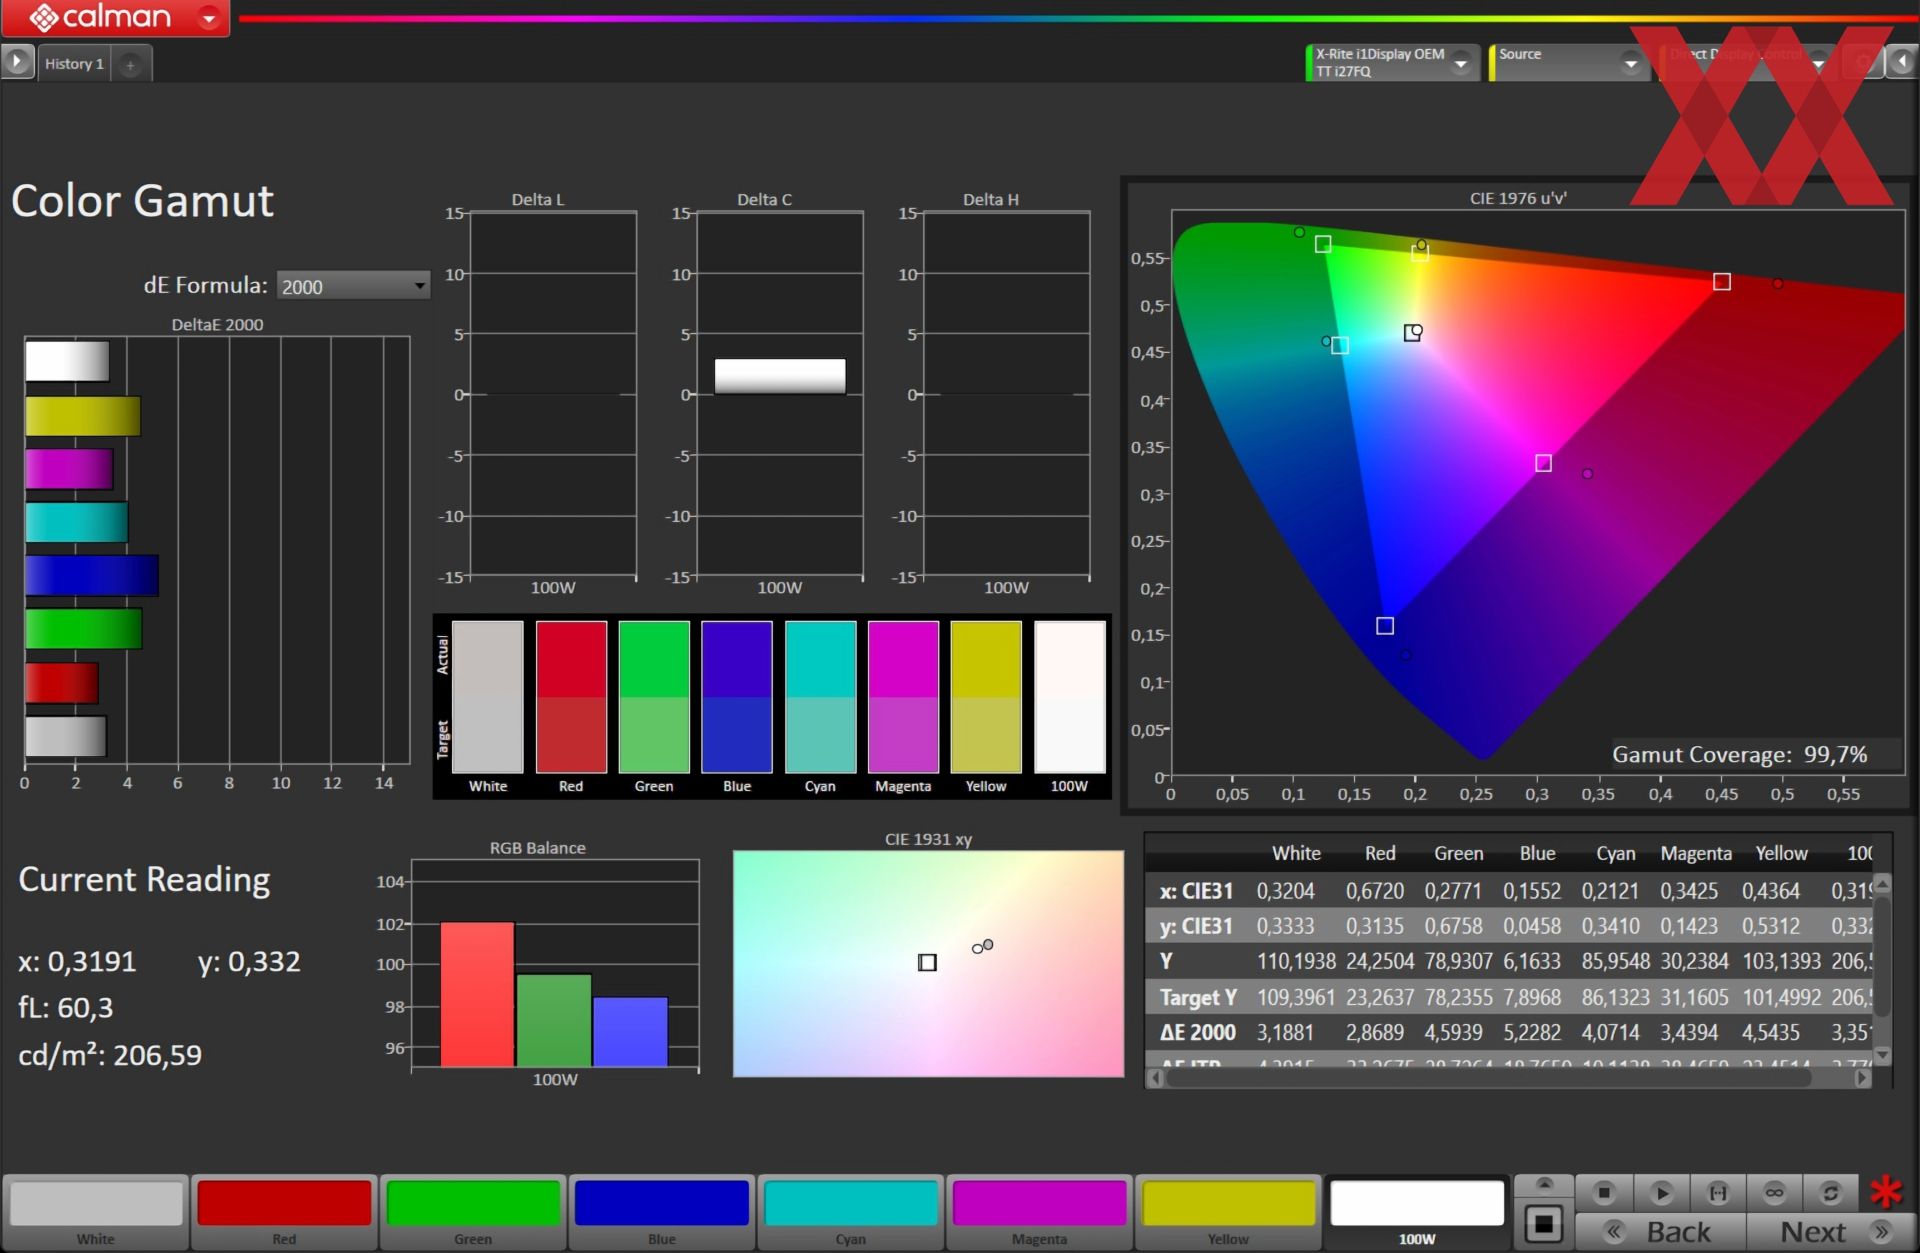Image resolution: width=1920 pixels, height=1253 pixels.
Task: Click the blue bar in DeltaE 2000 chart
Action: click(91, 576)
